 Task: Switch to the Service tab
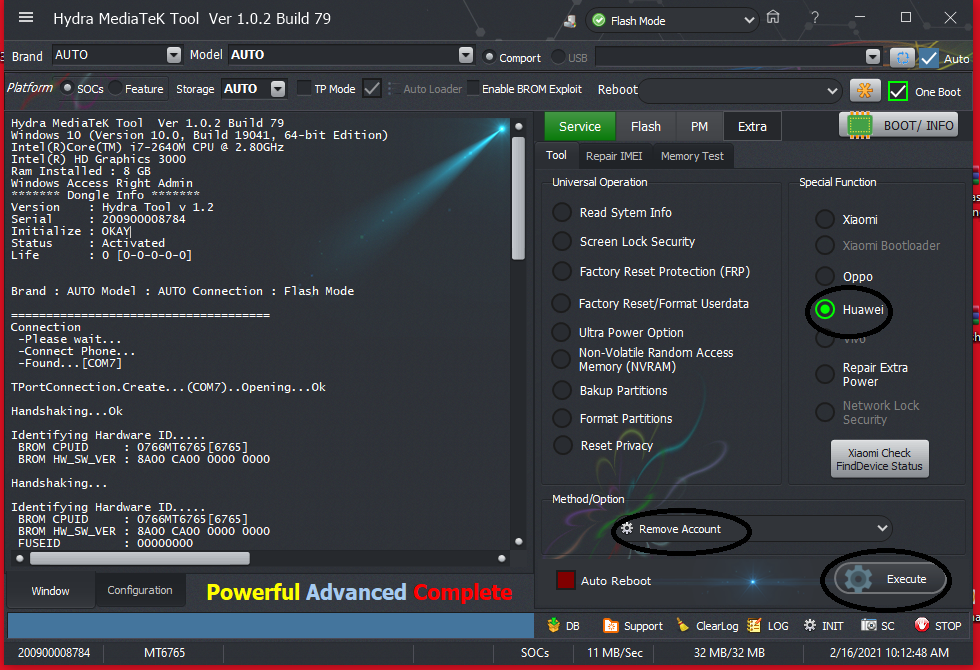(579, 126)
